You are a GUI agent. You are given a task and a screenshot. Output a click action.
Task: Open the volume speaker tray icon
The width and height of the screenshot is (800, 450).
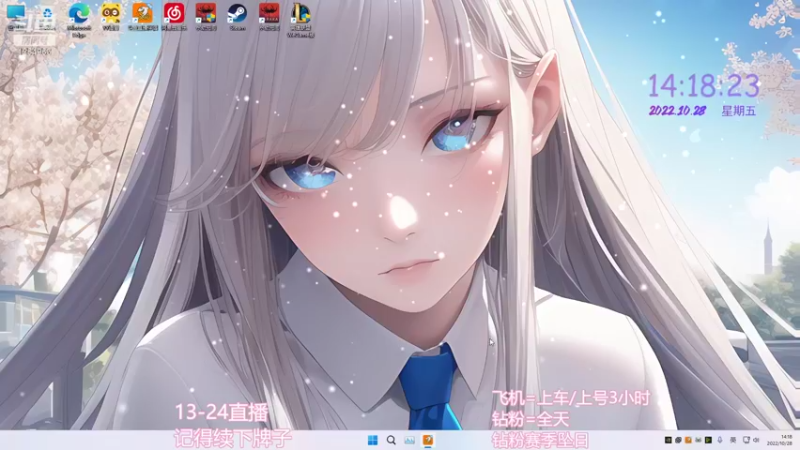[756, 440]
